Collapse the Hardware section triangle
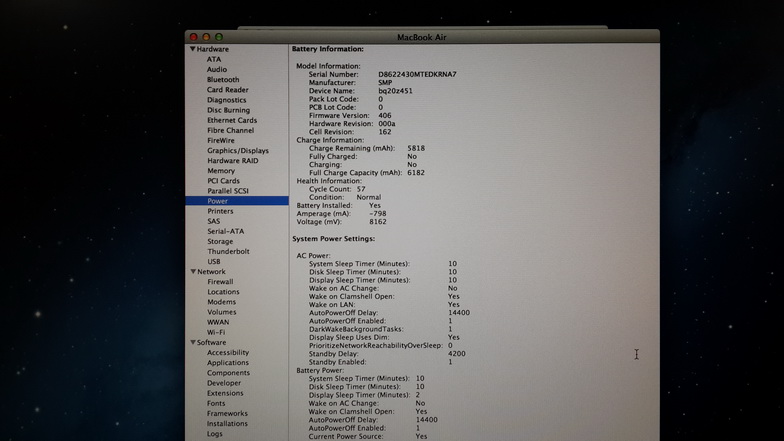Screen dimensions: 784x441 (193, 49)
